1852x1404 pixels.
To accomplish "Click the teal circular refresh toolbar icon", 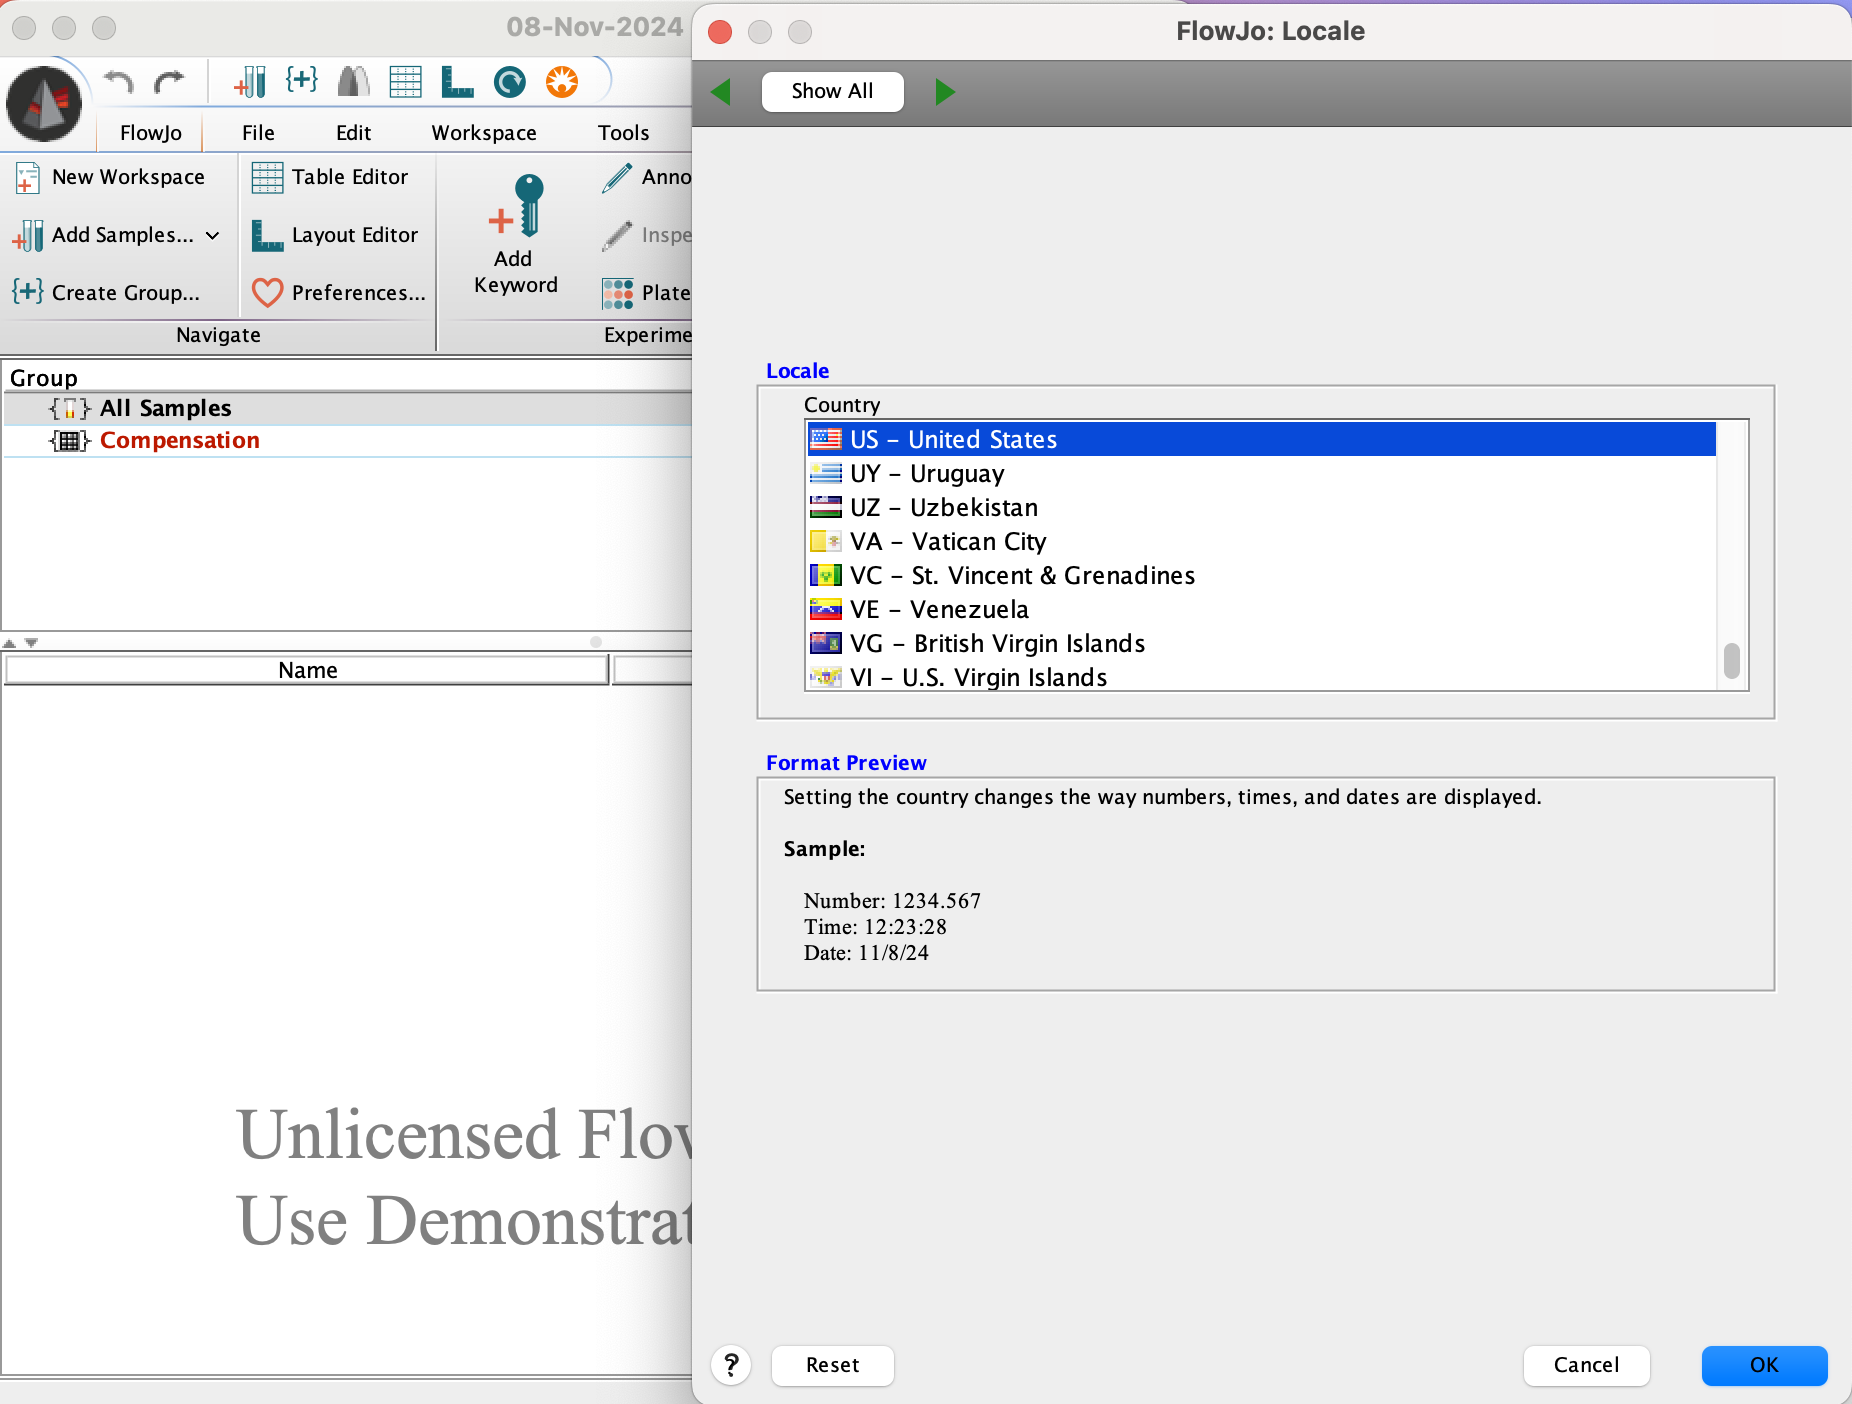I will [x=509, y=81].
